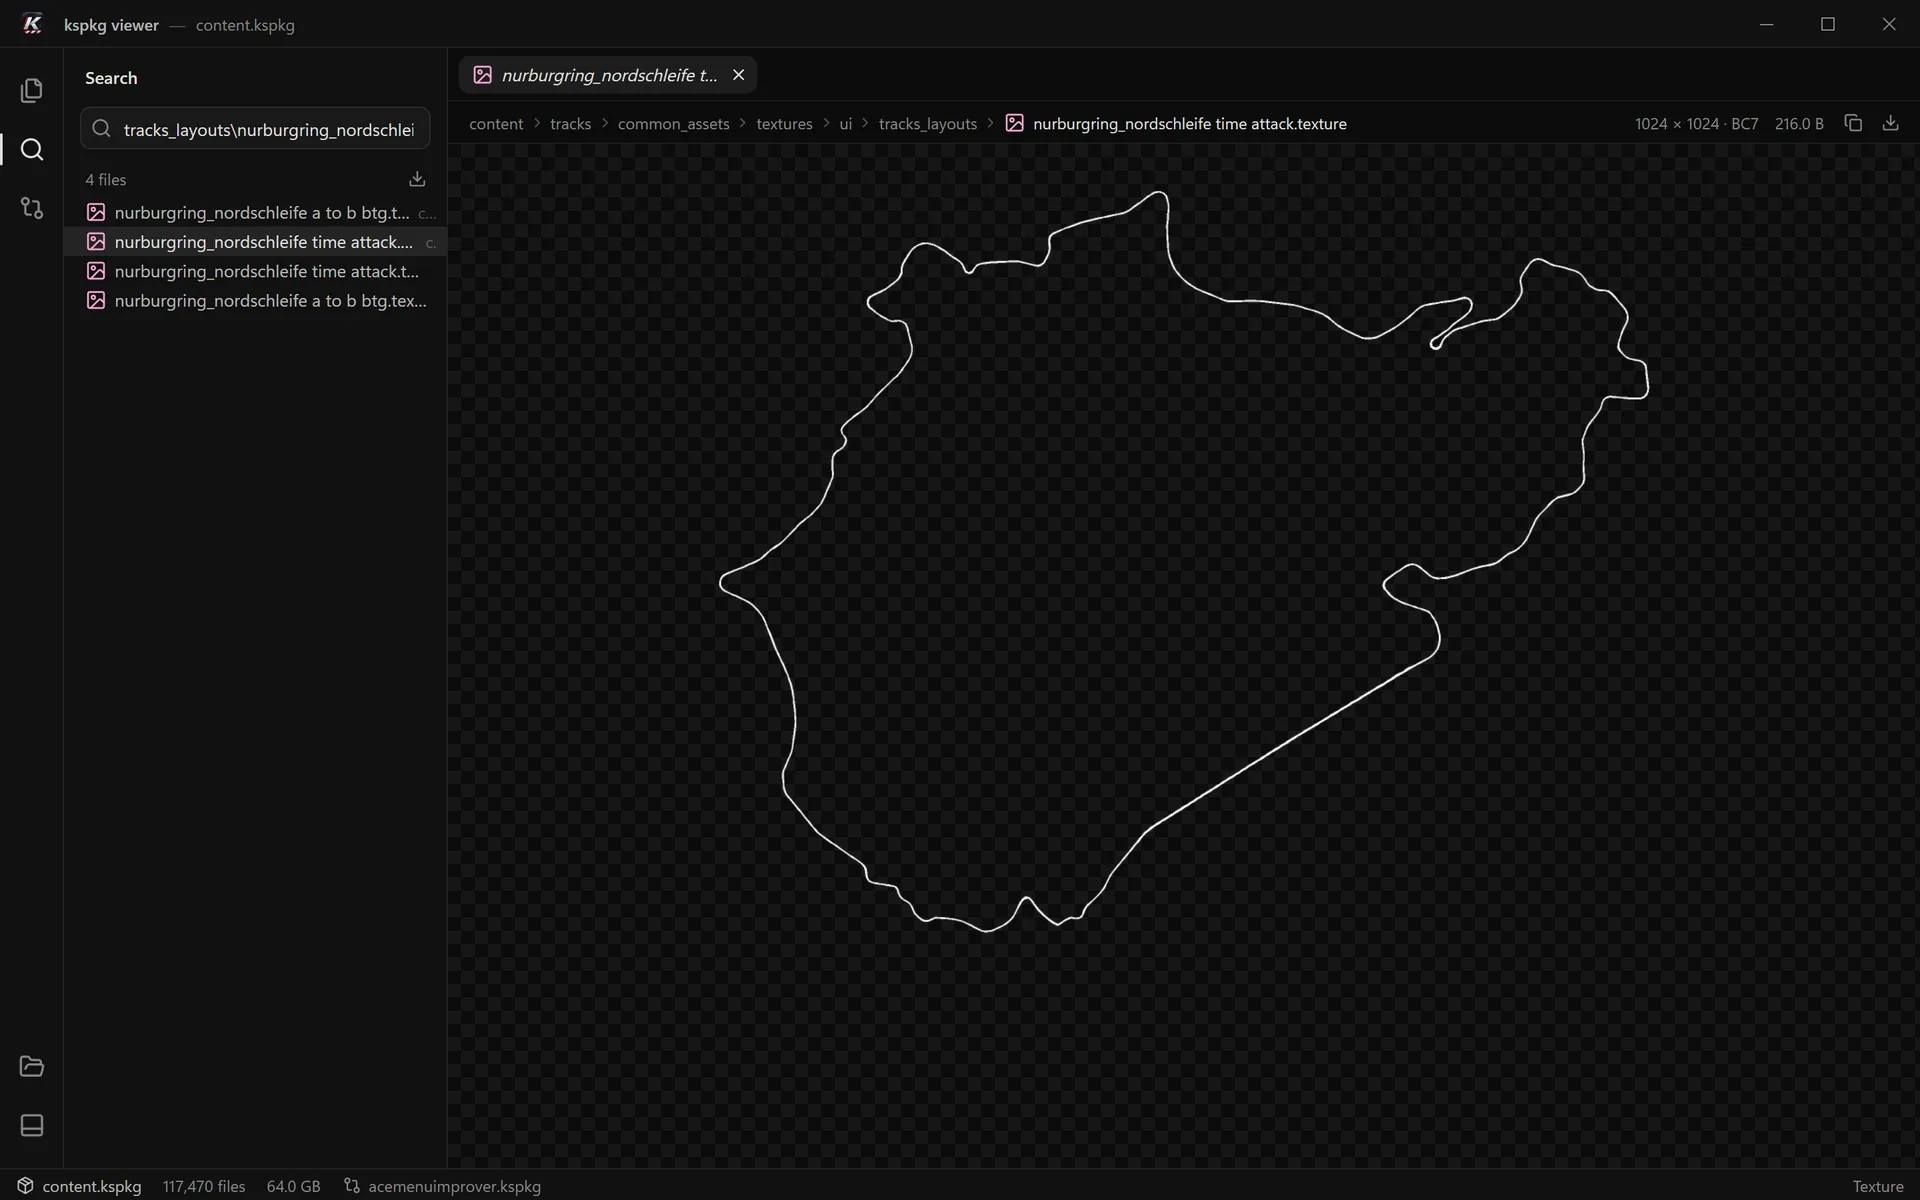
Task: Navigate to 'tracks' breadcrumb
Action: pyautogui.click(x=570, y=123)
